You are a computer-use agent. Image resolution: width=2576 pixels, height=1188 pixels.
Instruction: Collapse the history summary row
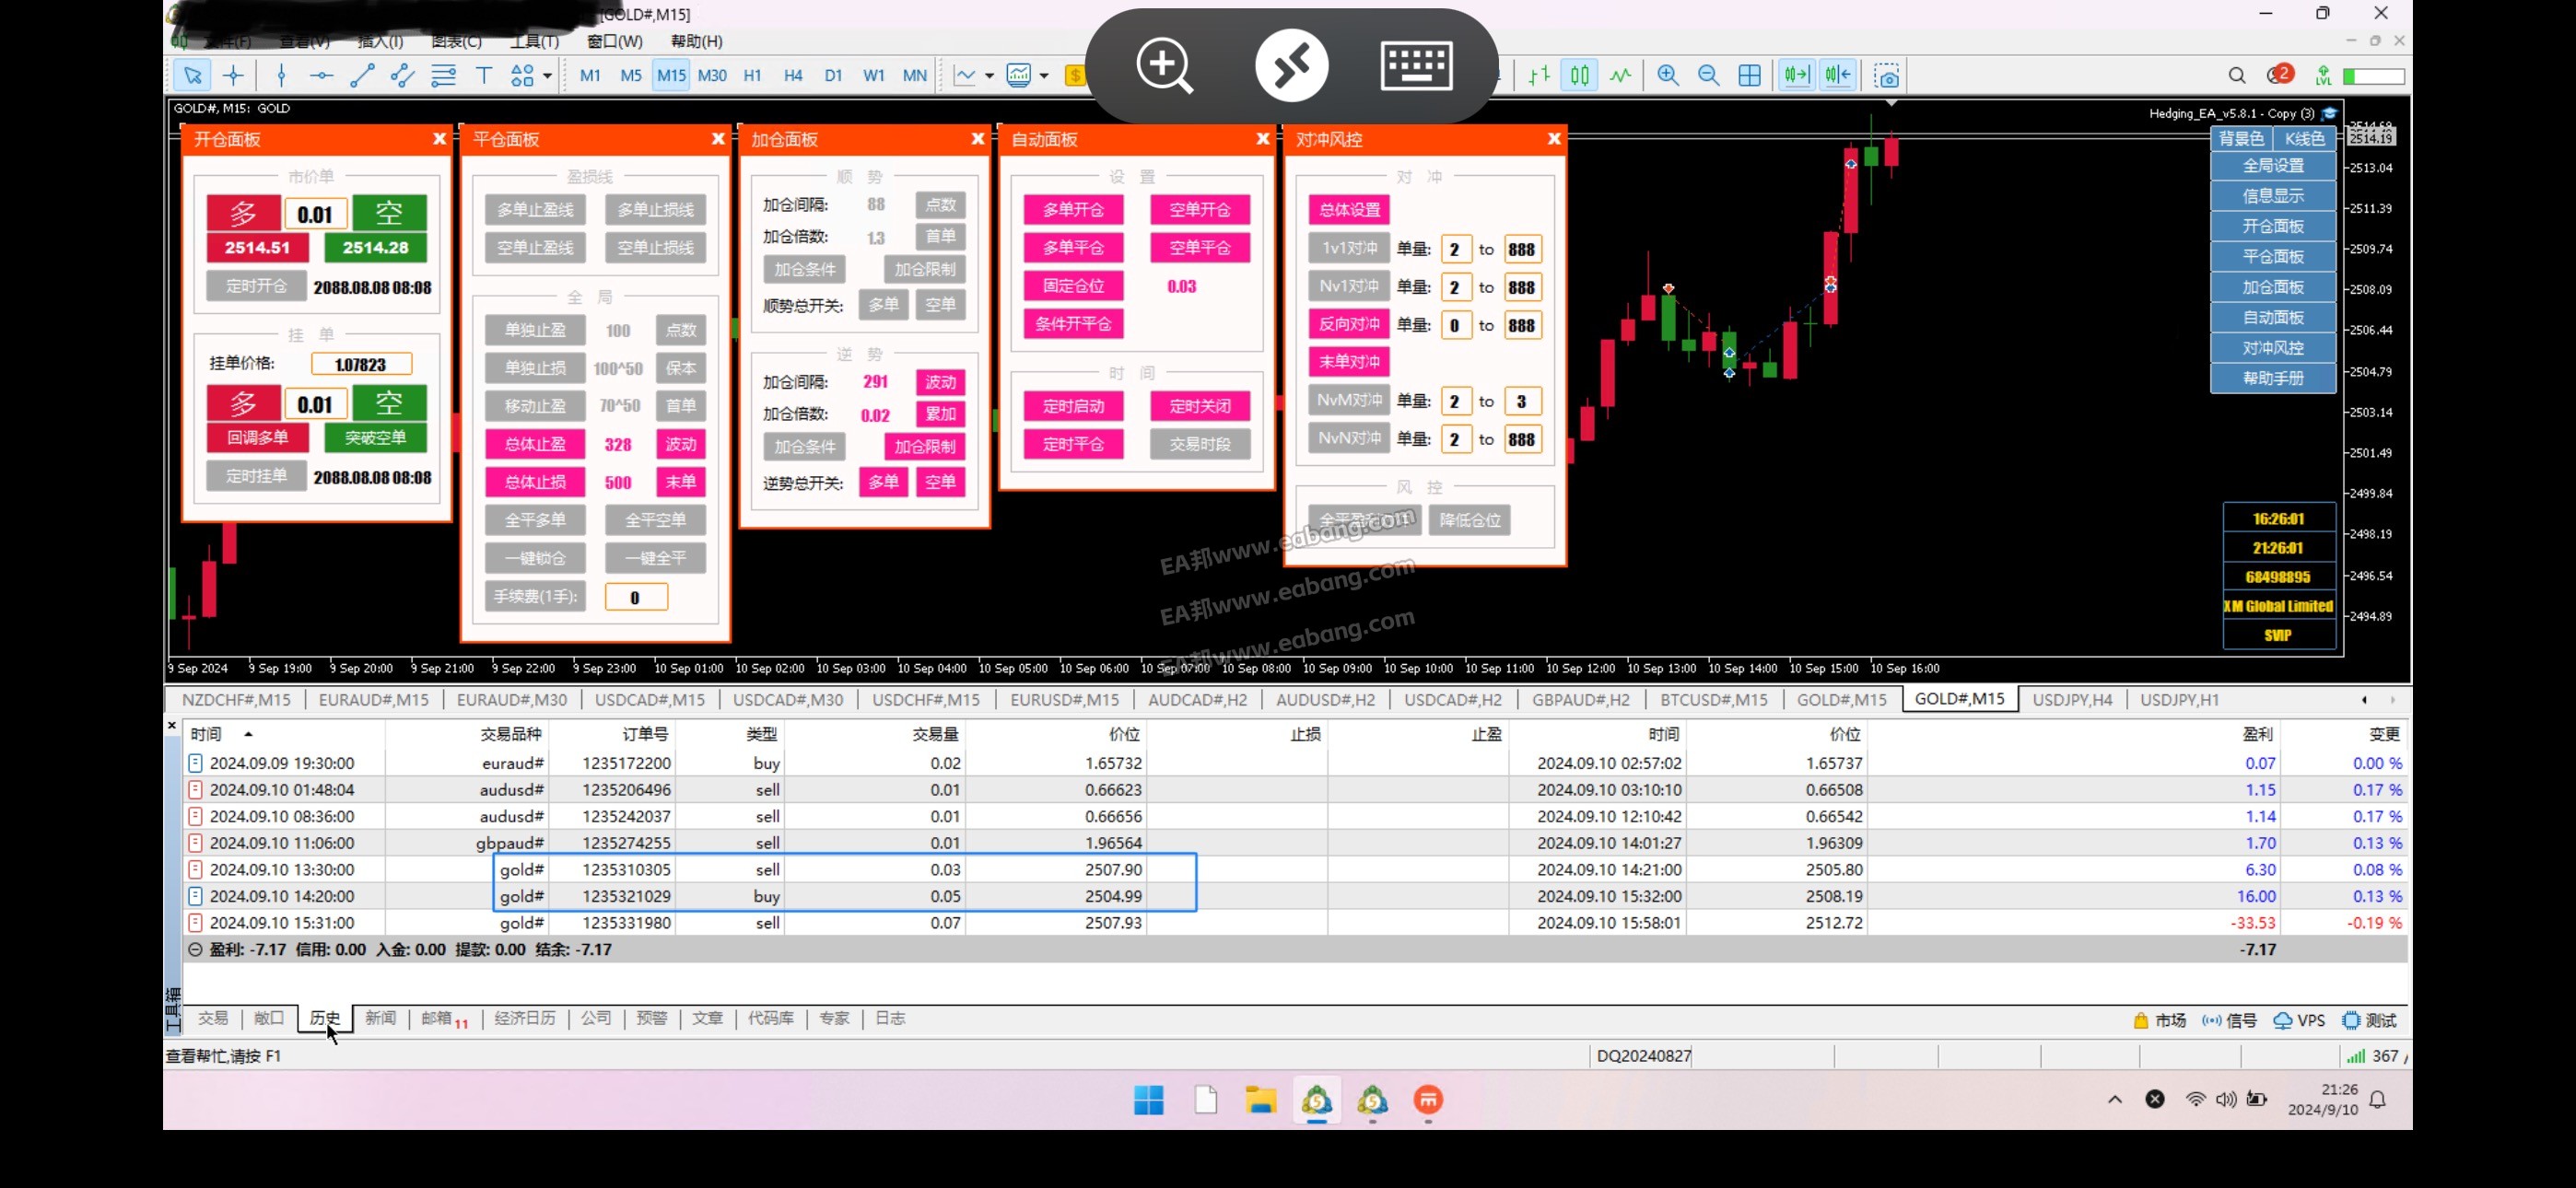point(195,950)
